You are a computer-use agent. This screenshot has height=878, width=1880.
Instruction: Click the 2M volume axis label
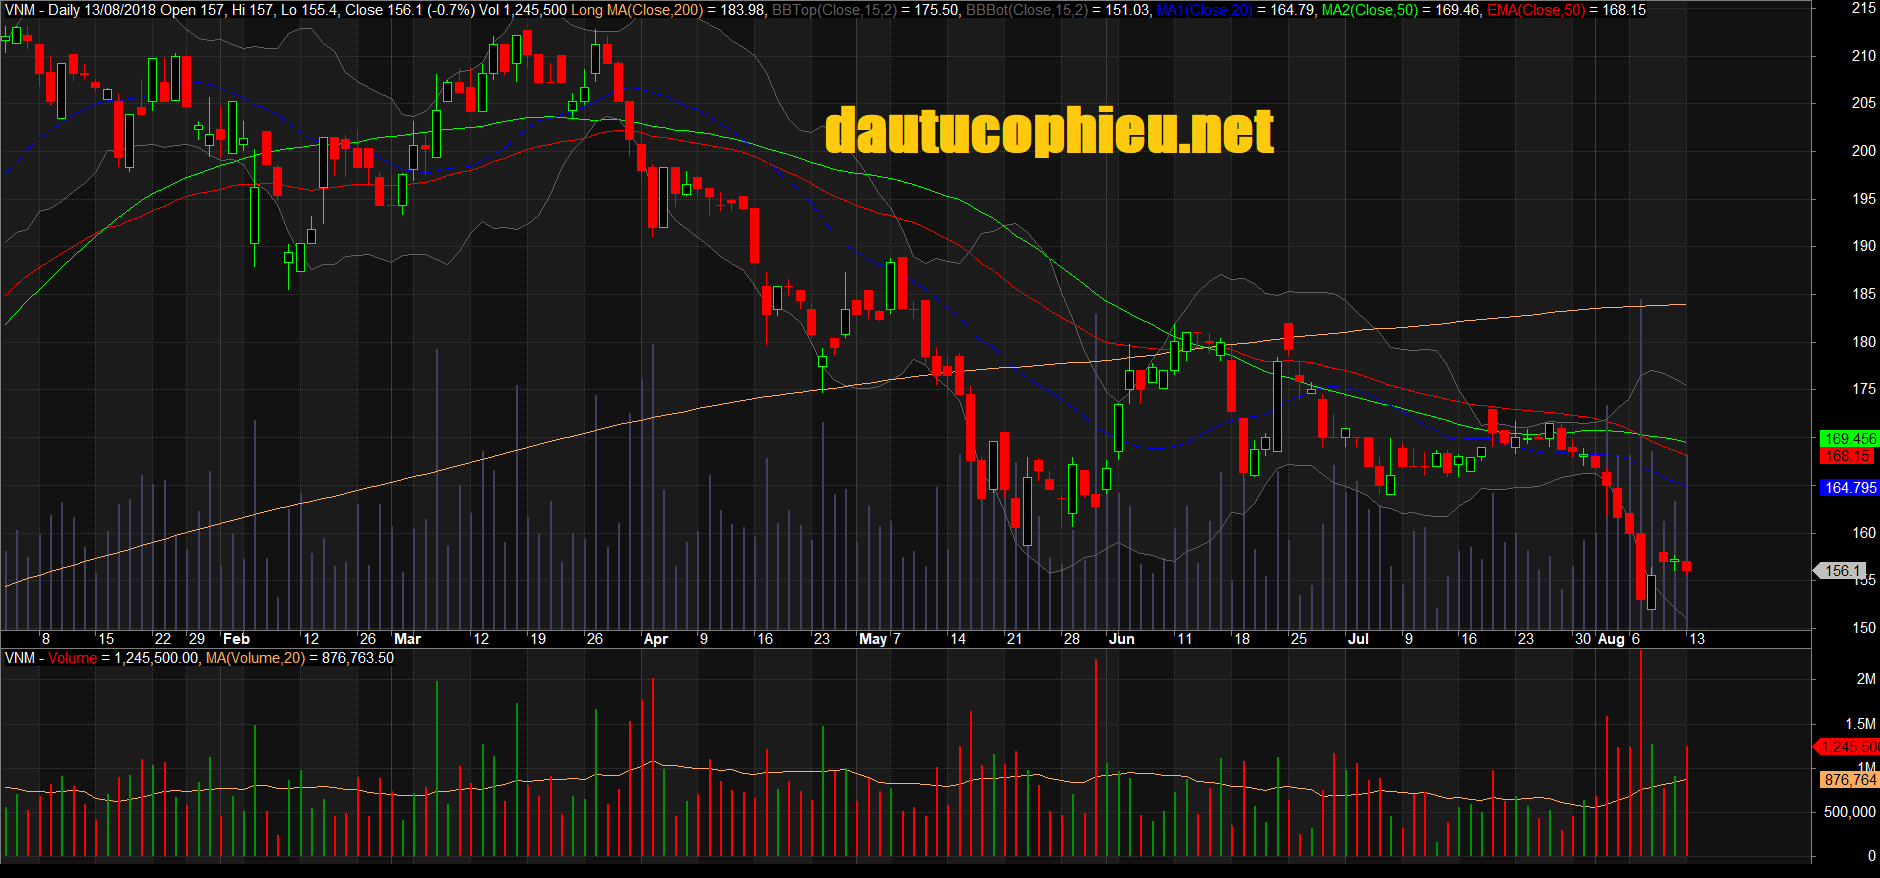[1866, 679]
